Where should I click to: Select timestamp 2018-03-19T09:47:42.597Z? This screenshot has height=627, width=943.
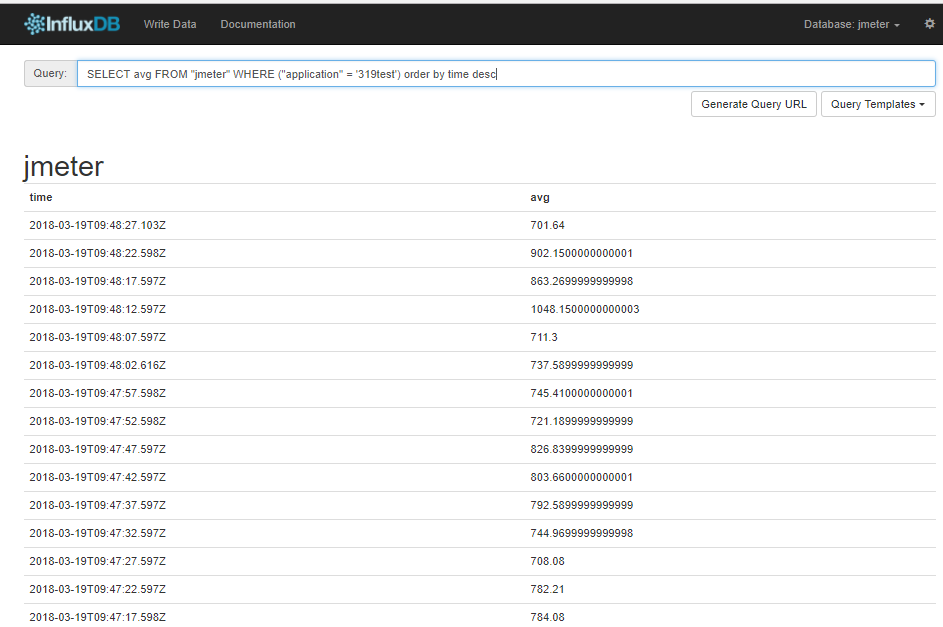[x=97, y=477]
